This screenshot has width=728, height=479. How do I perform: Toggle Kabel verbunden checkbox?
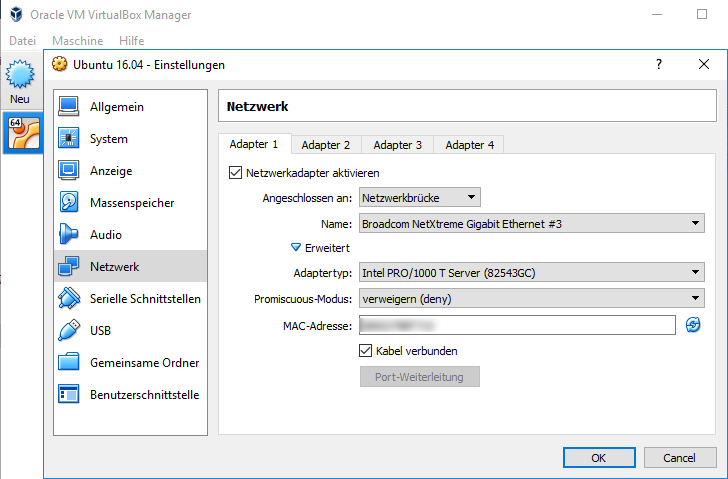pyautogui.click(x=365, y=350)
